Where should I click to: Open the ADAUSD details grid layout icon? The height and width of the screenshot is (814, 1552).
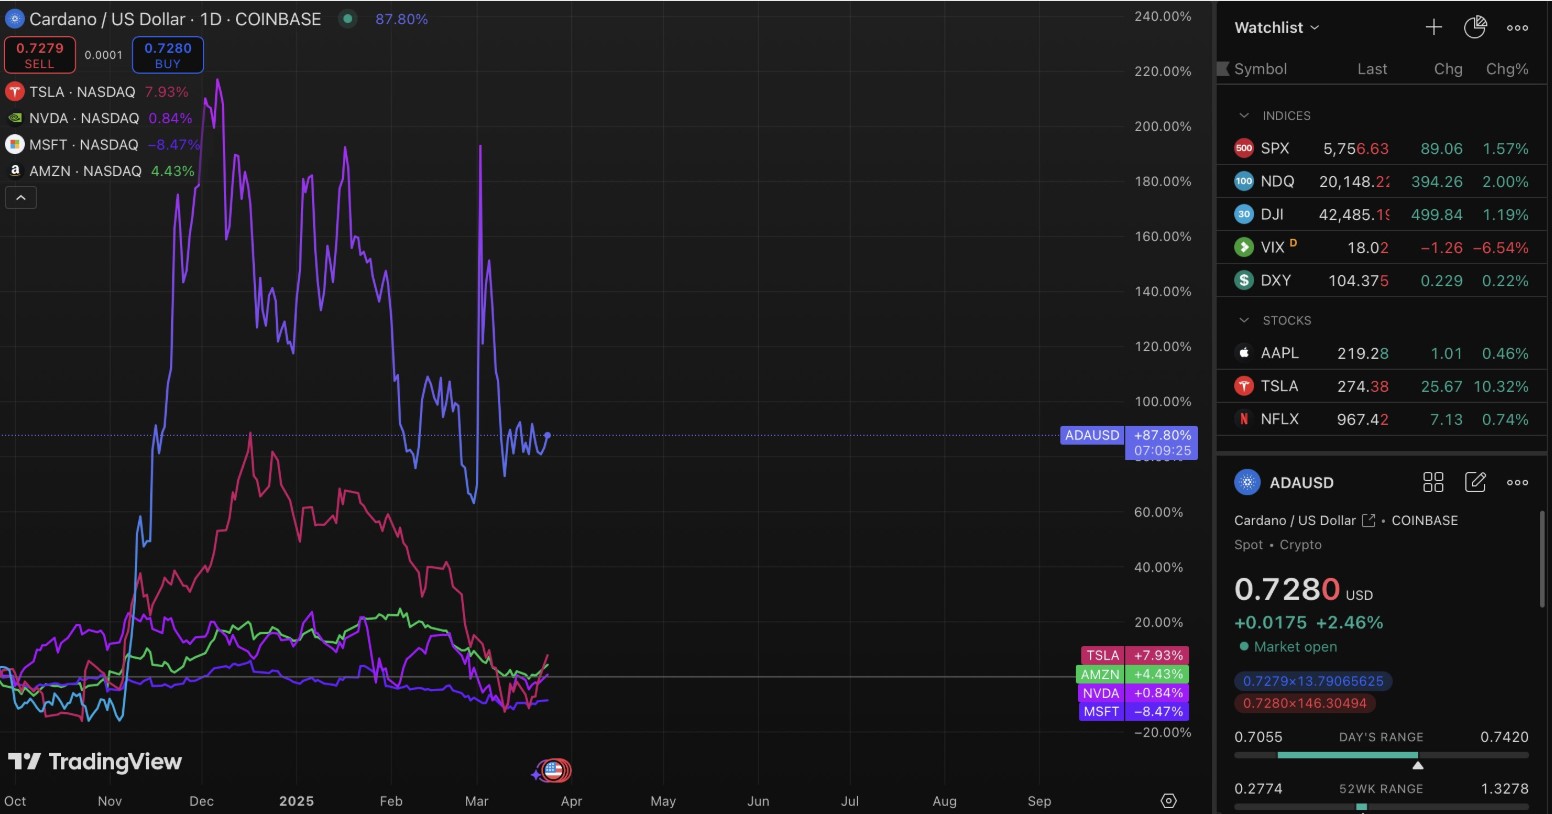pos(1433,483)
